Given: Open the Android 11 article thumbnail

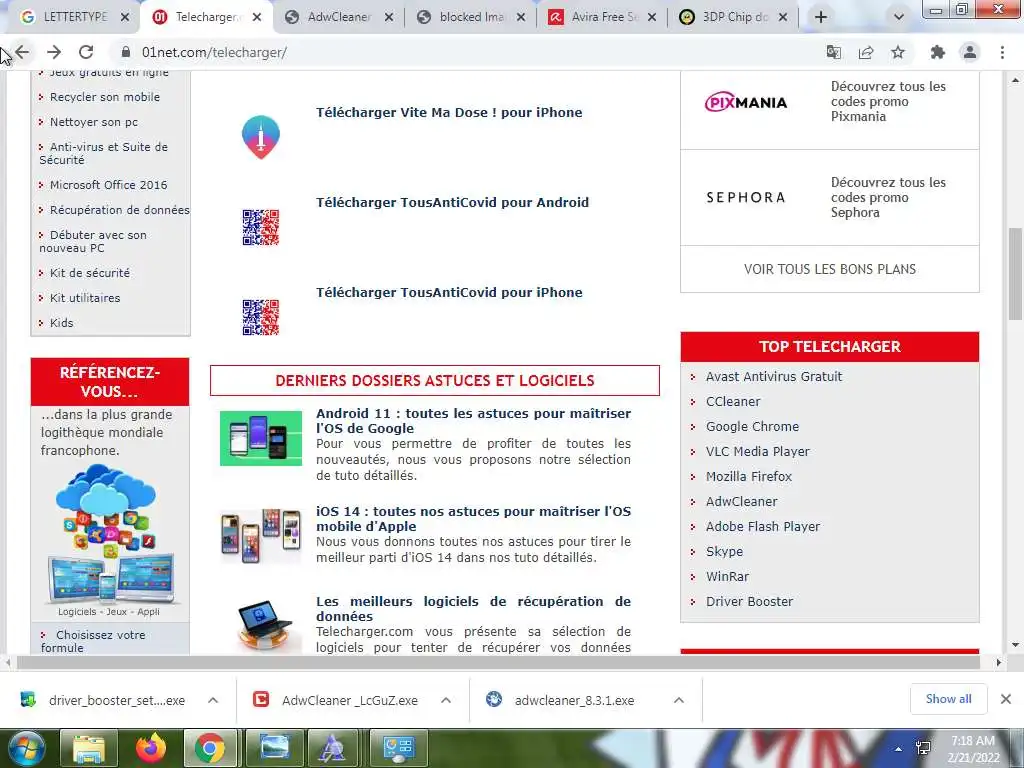Looking at the screenshot, I should [x=261, y=438].
